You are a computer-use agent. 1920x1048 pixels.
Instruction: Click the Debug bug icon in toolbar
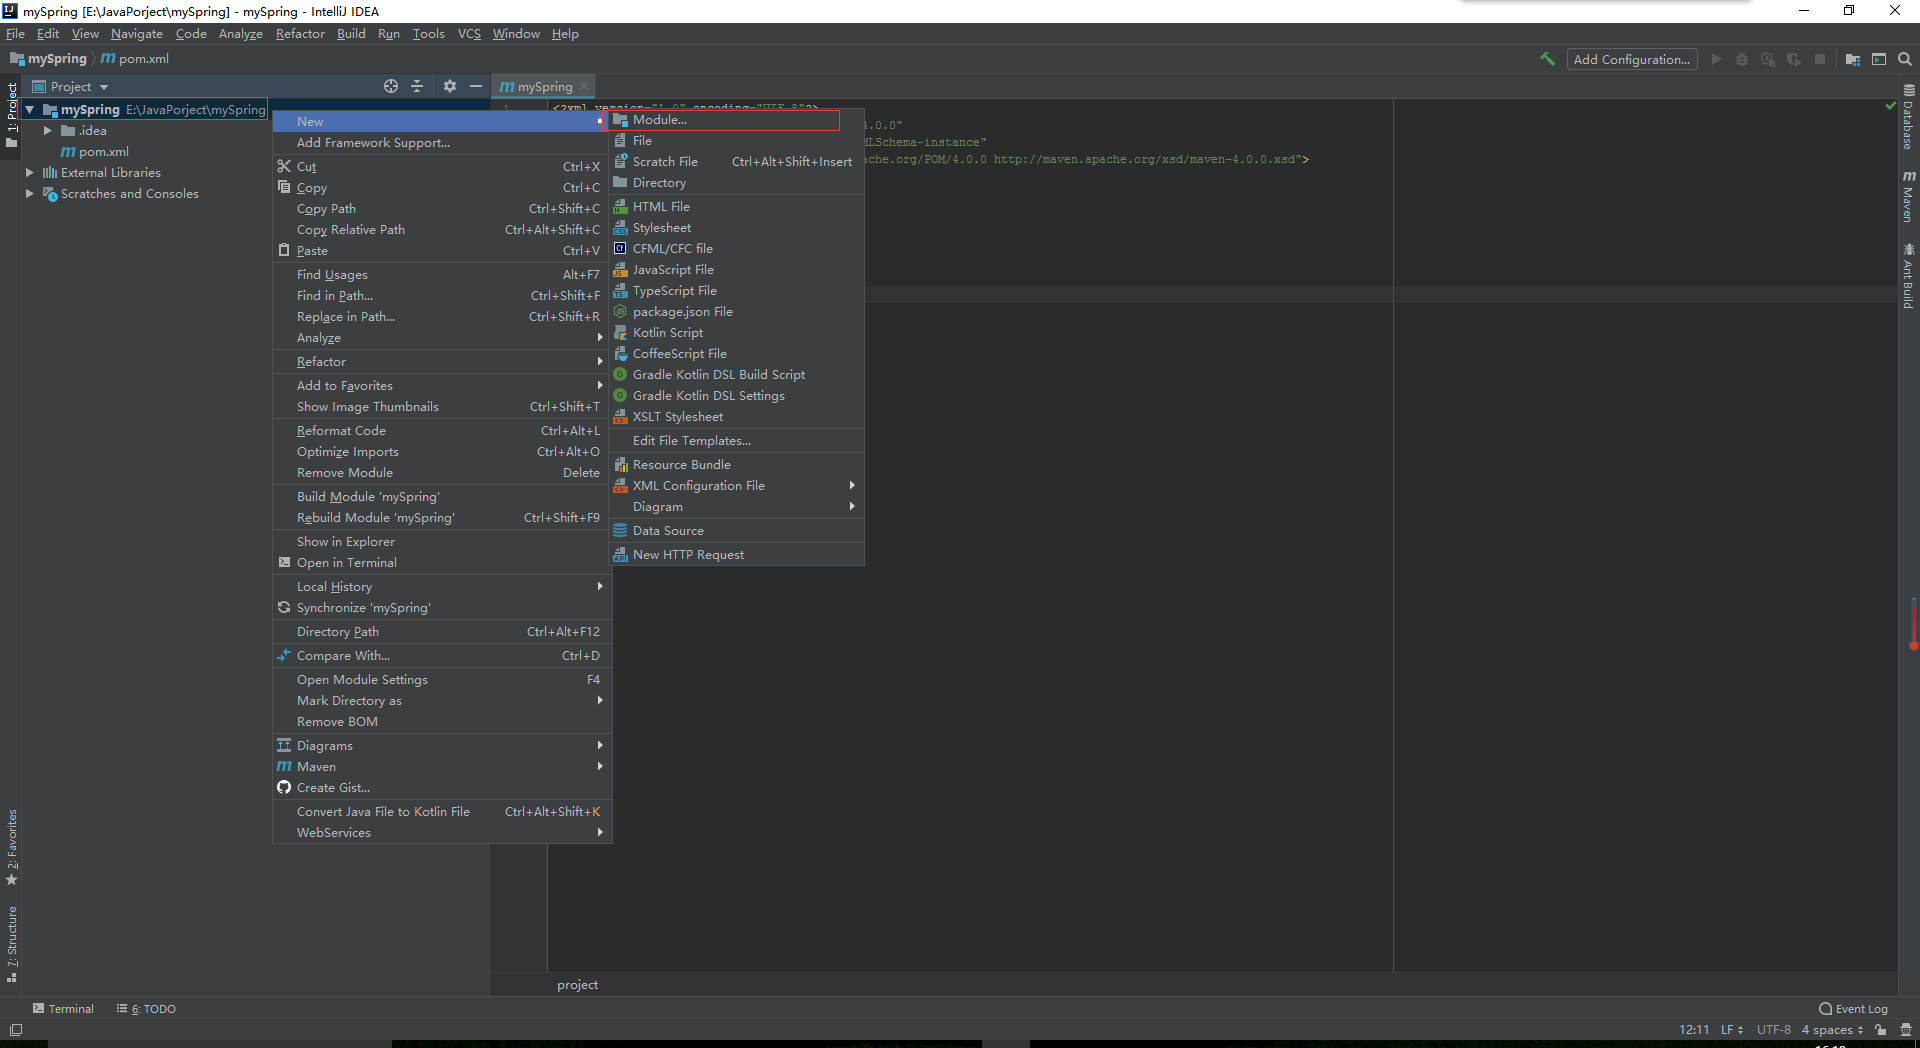(x=1742, y=59)
